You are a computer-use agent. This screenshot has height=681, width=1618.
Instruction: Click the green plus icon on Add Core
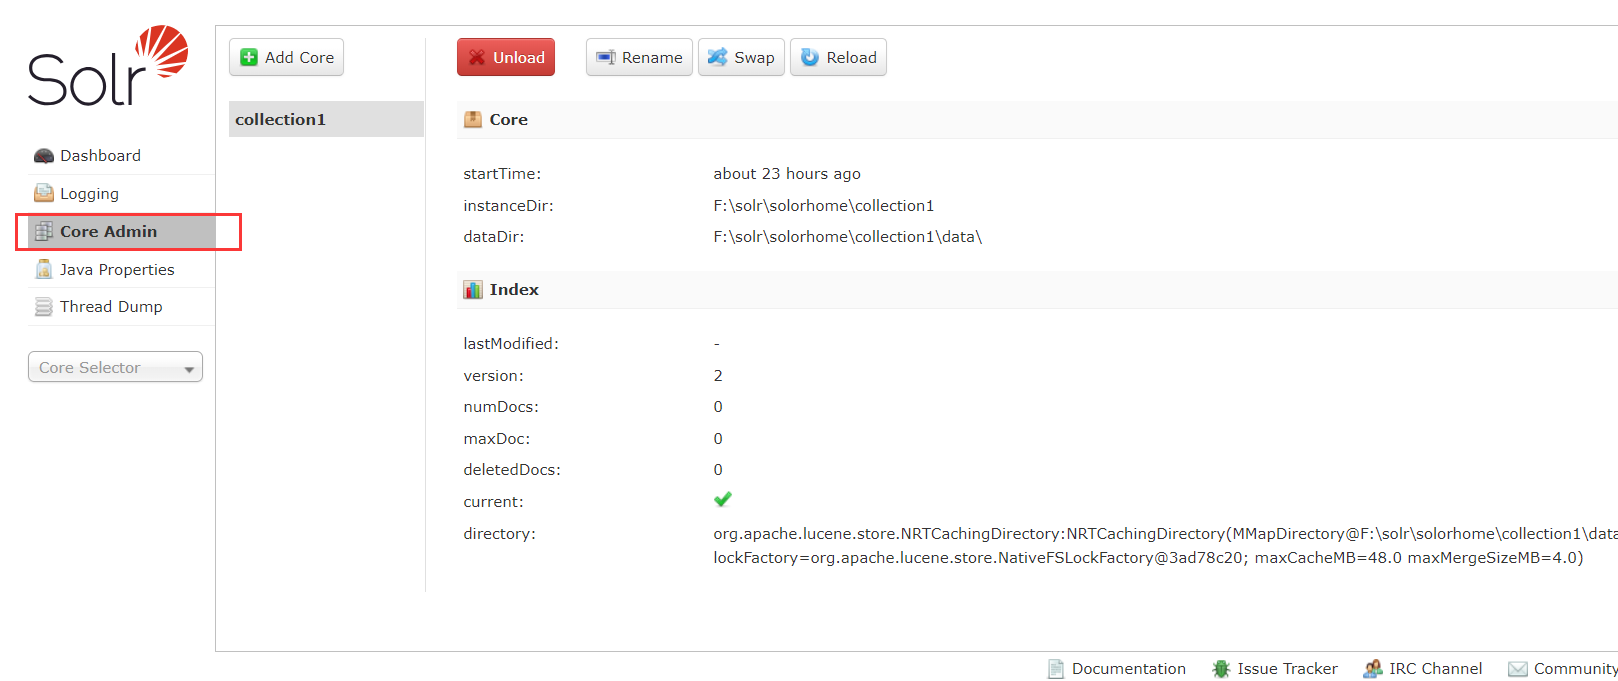(x=249, y=57)
